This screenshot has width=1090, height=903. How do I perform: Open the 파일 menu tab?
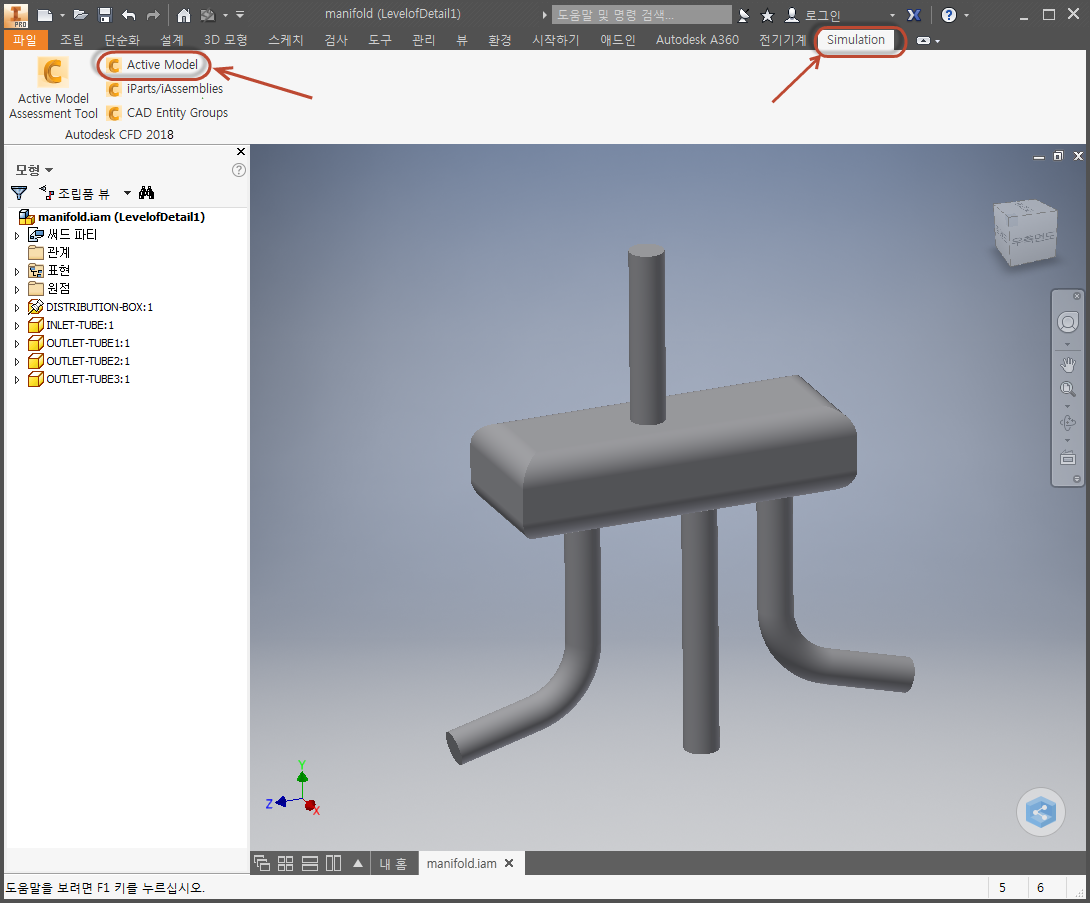pos(25,40)
